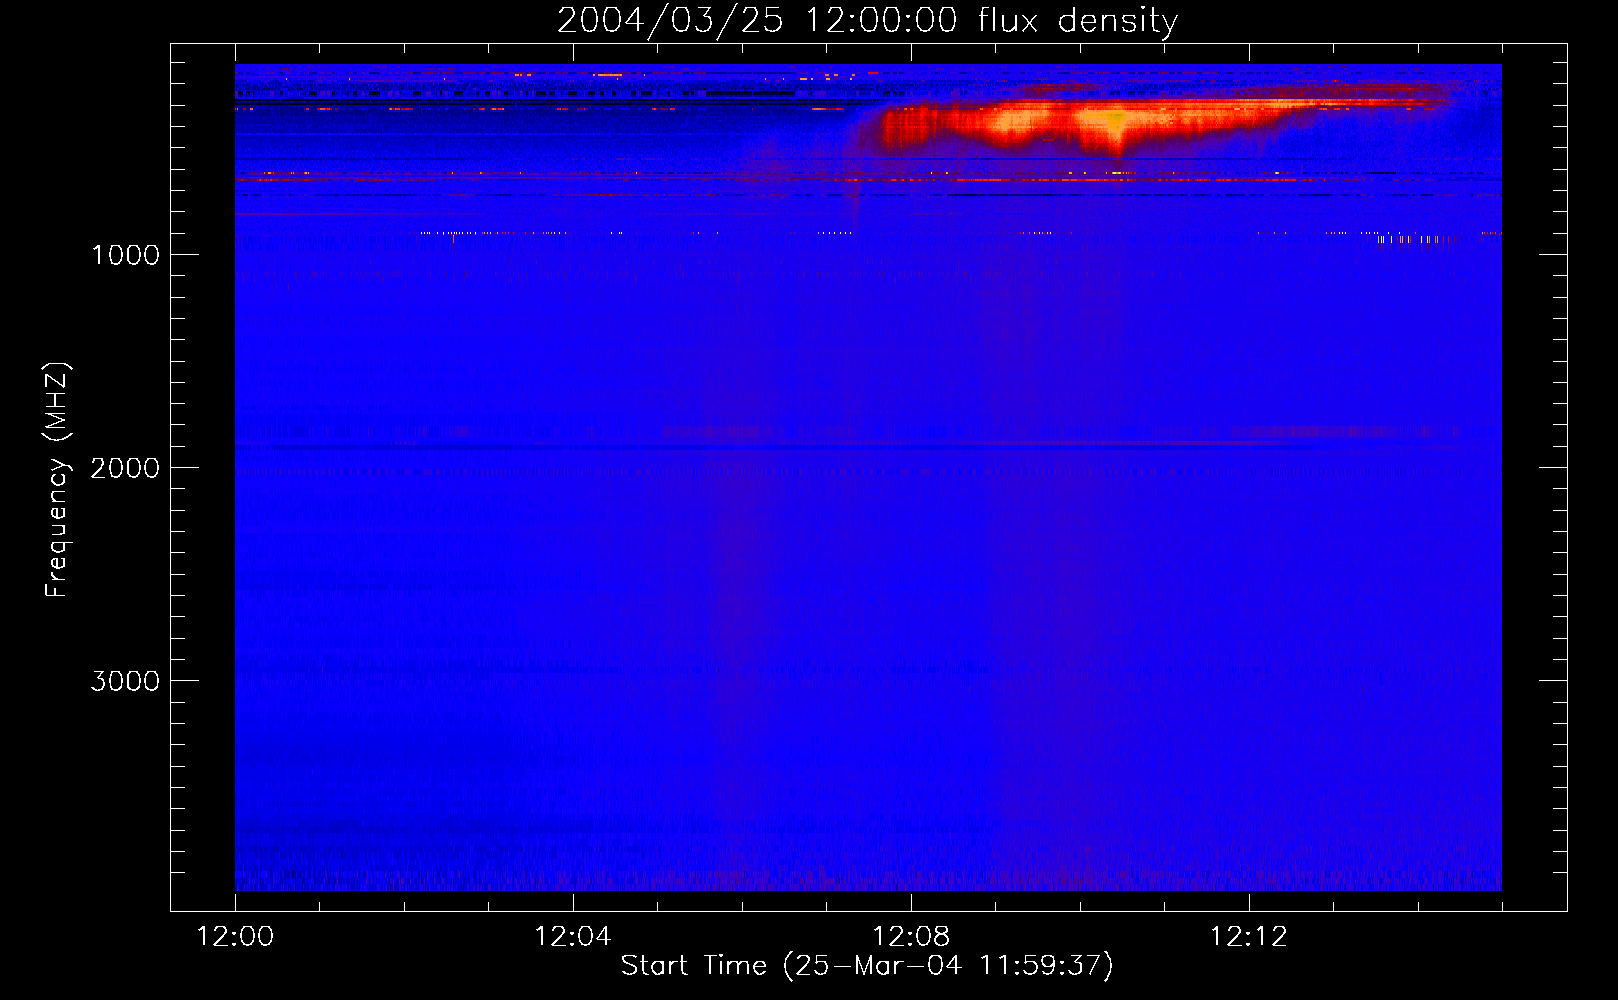The width and height of the screenshot is (1618, 1000).
Task: Click the 'Frequency (MHZ)' axis label
Action: 57,480
